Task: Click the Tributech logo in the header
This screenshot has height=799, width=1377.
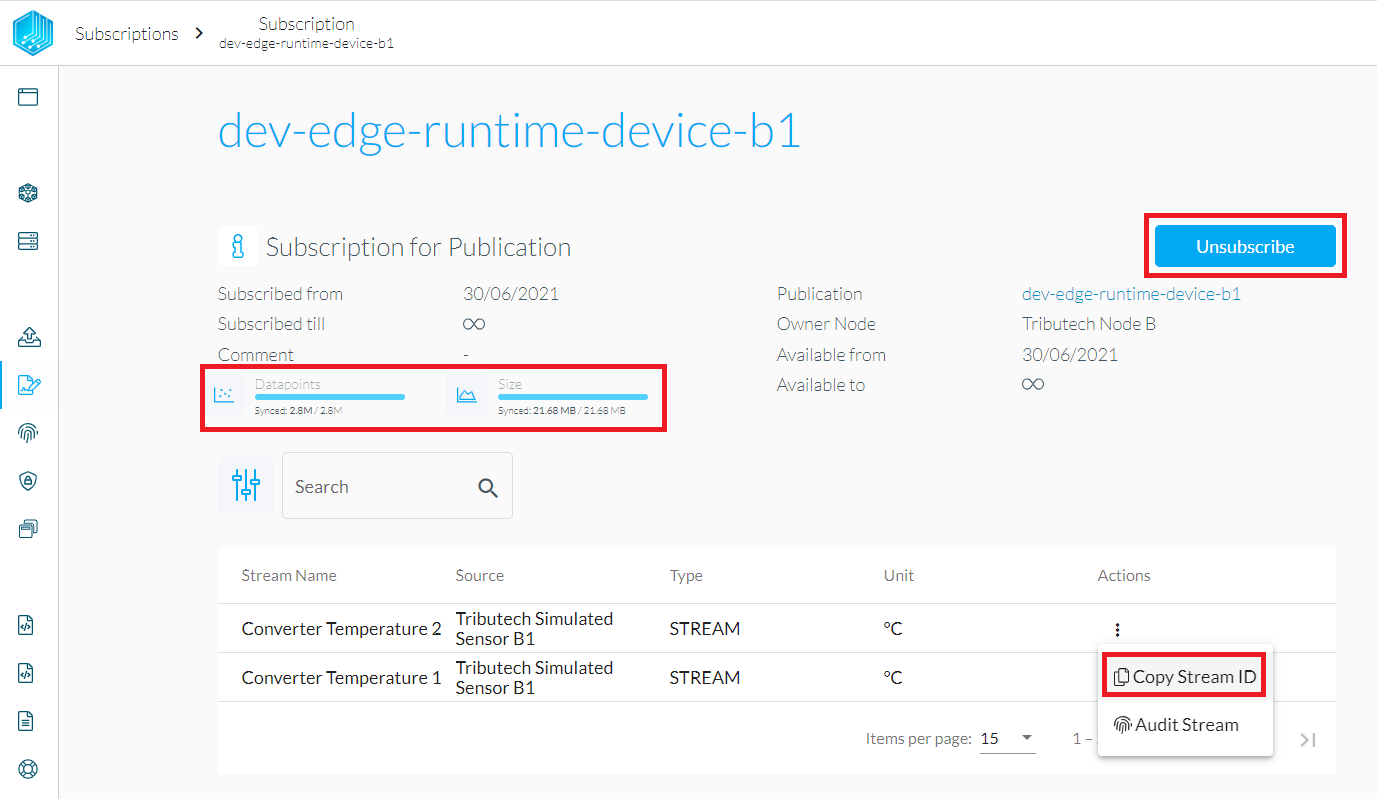Action: [33, 32]
